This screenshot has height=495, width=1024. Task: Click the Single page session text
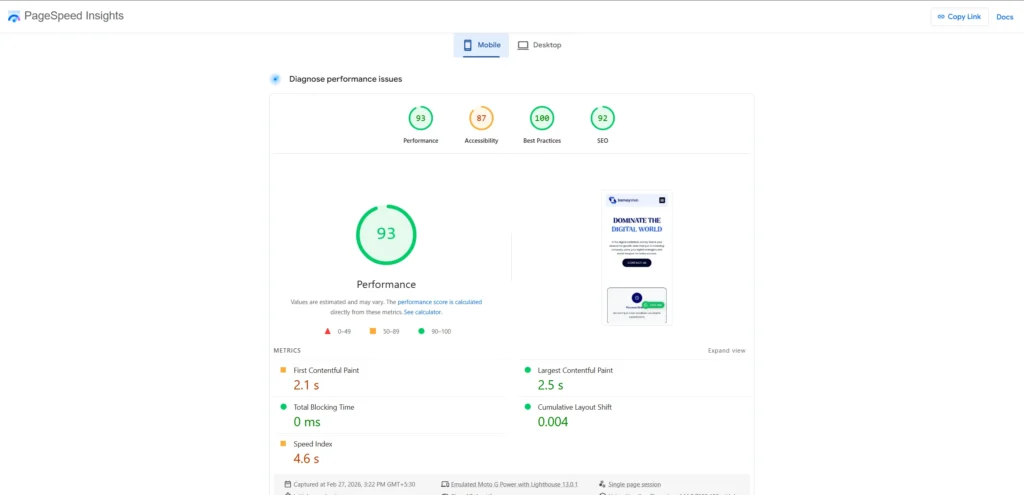pyautogui.click(x=634, y=485)
